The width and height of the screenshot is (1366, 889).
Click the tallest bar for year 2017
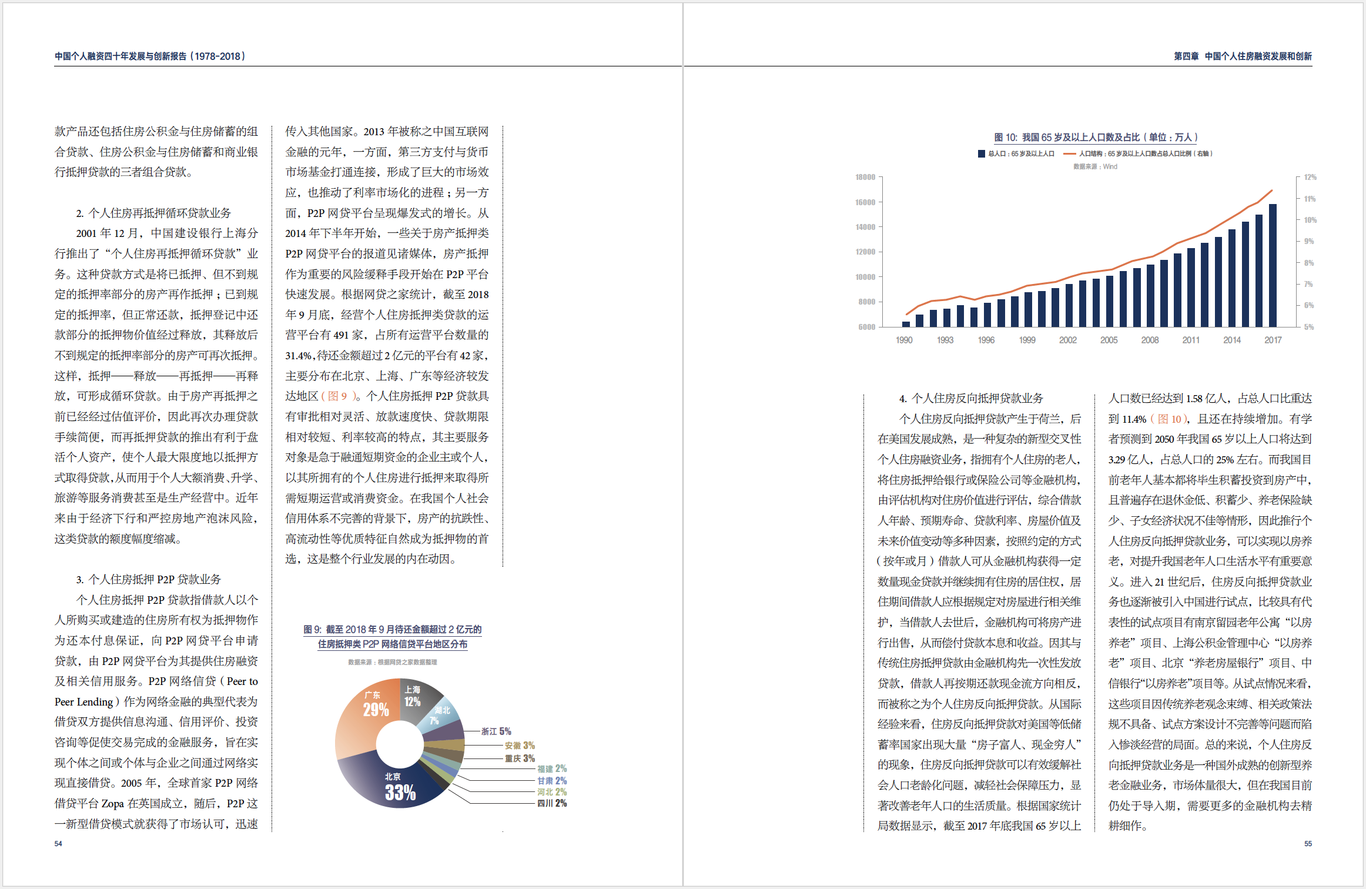[x=1273, y=265]
